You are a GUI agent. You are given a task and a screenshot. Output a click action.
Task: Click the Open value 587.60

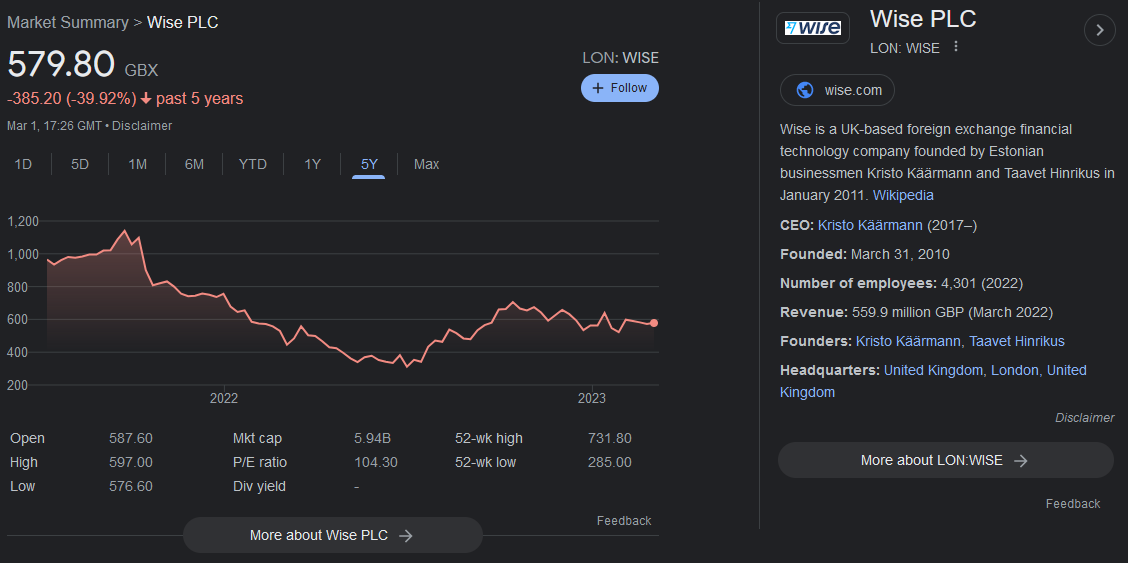coord(131,438)
